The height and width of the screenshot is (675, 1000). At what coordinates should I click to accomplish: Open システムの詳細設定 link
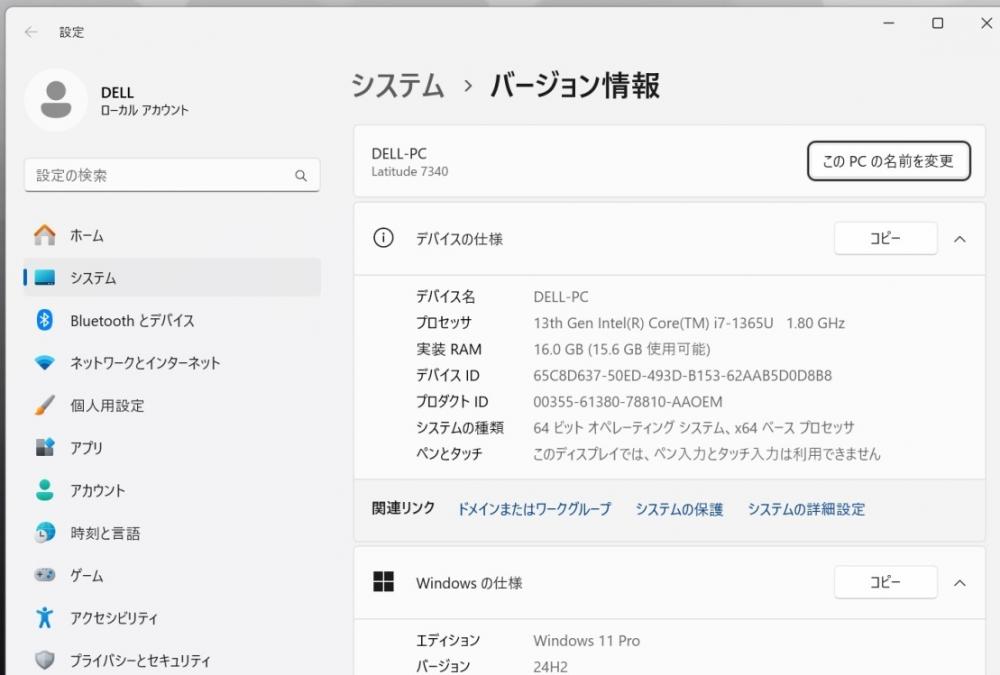click(x=806, y=508)
